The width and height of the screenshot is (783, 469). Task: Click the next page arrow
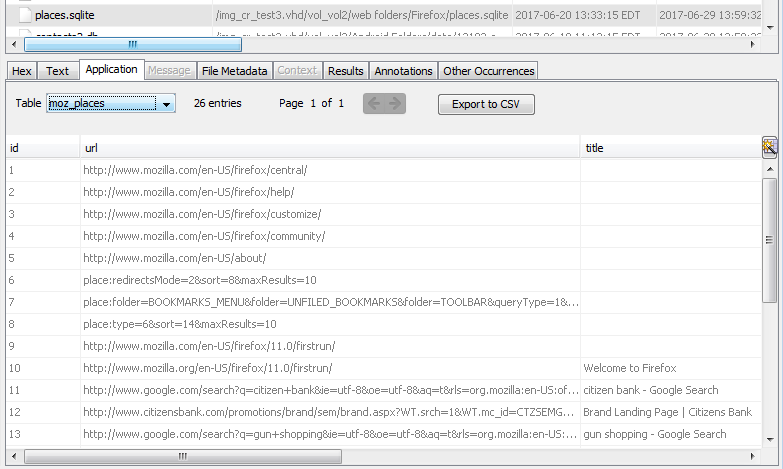[x=394, y=103]
